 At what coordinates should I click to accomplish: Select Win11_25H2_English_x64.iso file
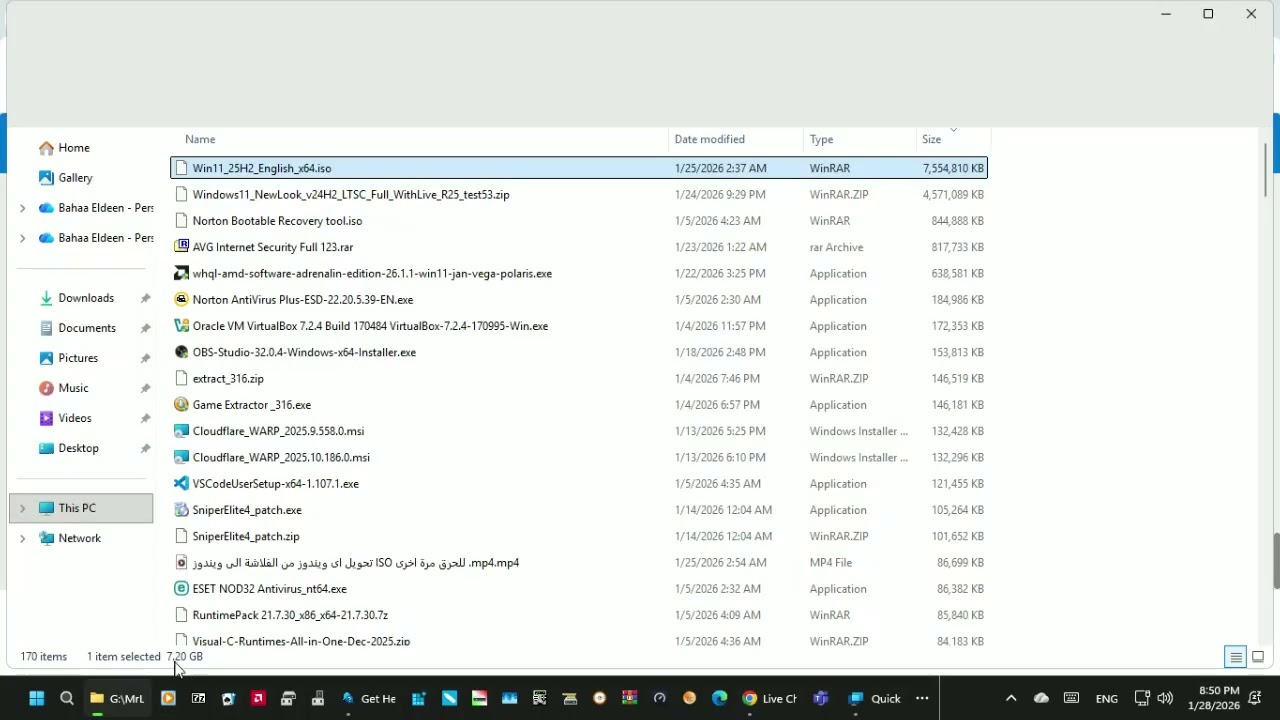(578, 168)
